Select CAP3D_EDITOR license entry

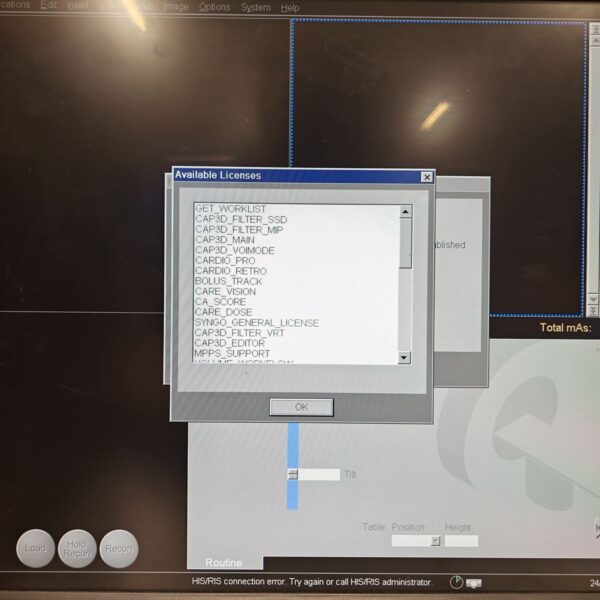tap(230, 343)
